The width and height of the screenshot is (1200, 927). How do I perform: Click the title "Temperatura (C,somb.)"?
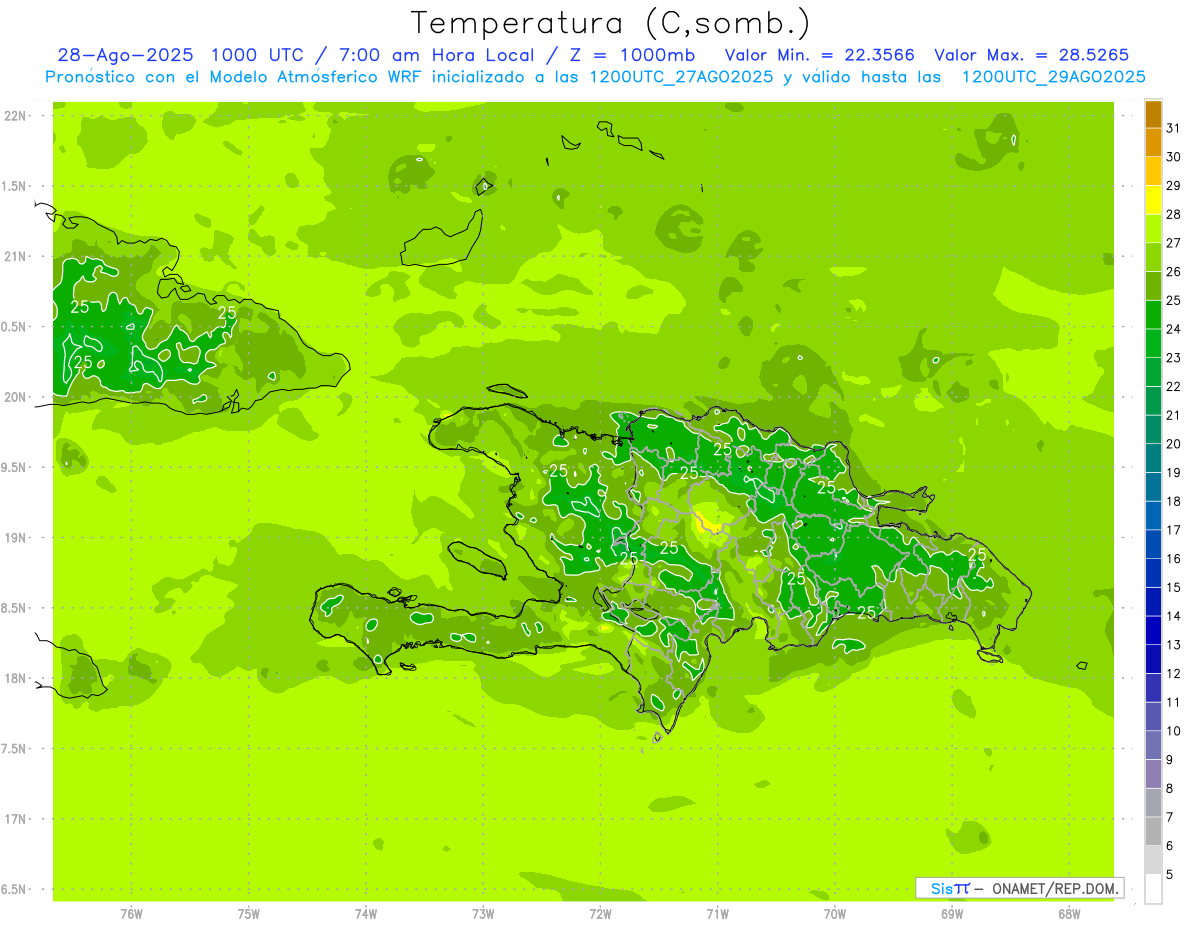(x=611, y=23)
